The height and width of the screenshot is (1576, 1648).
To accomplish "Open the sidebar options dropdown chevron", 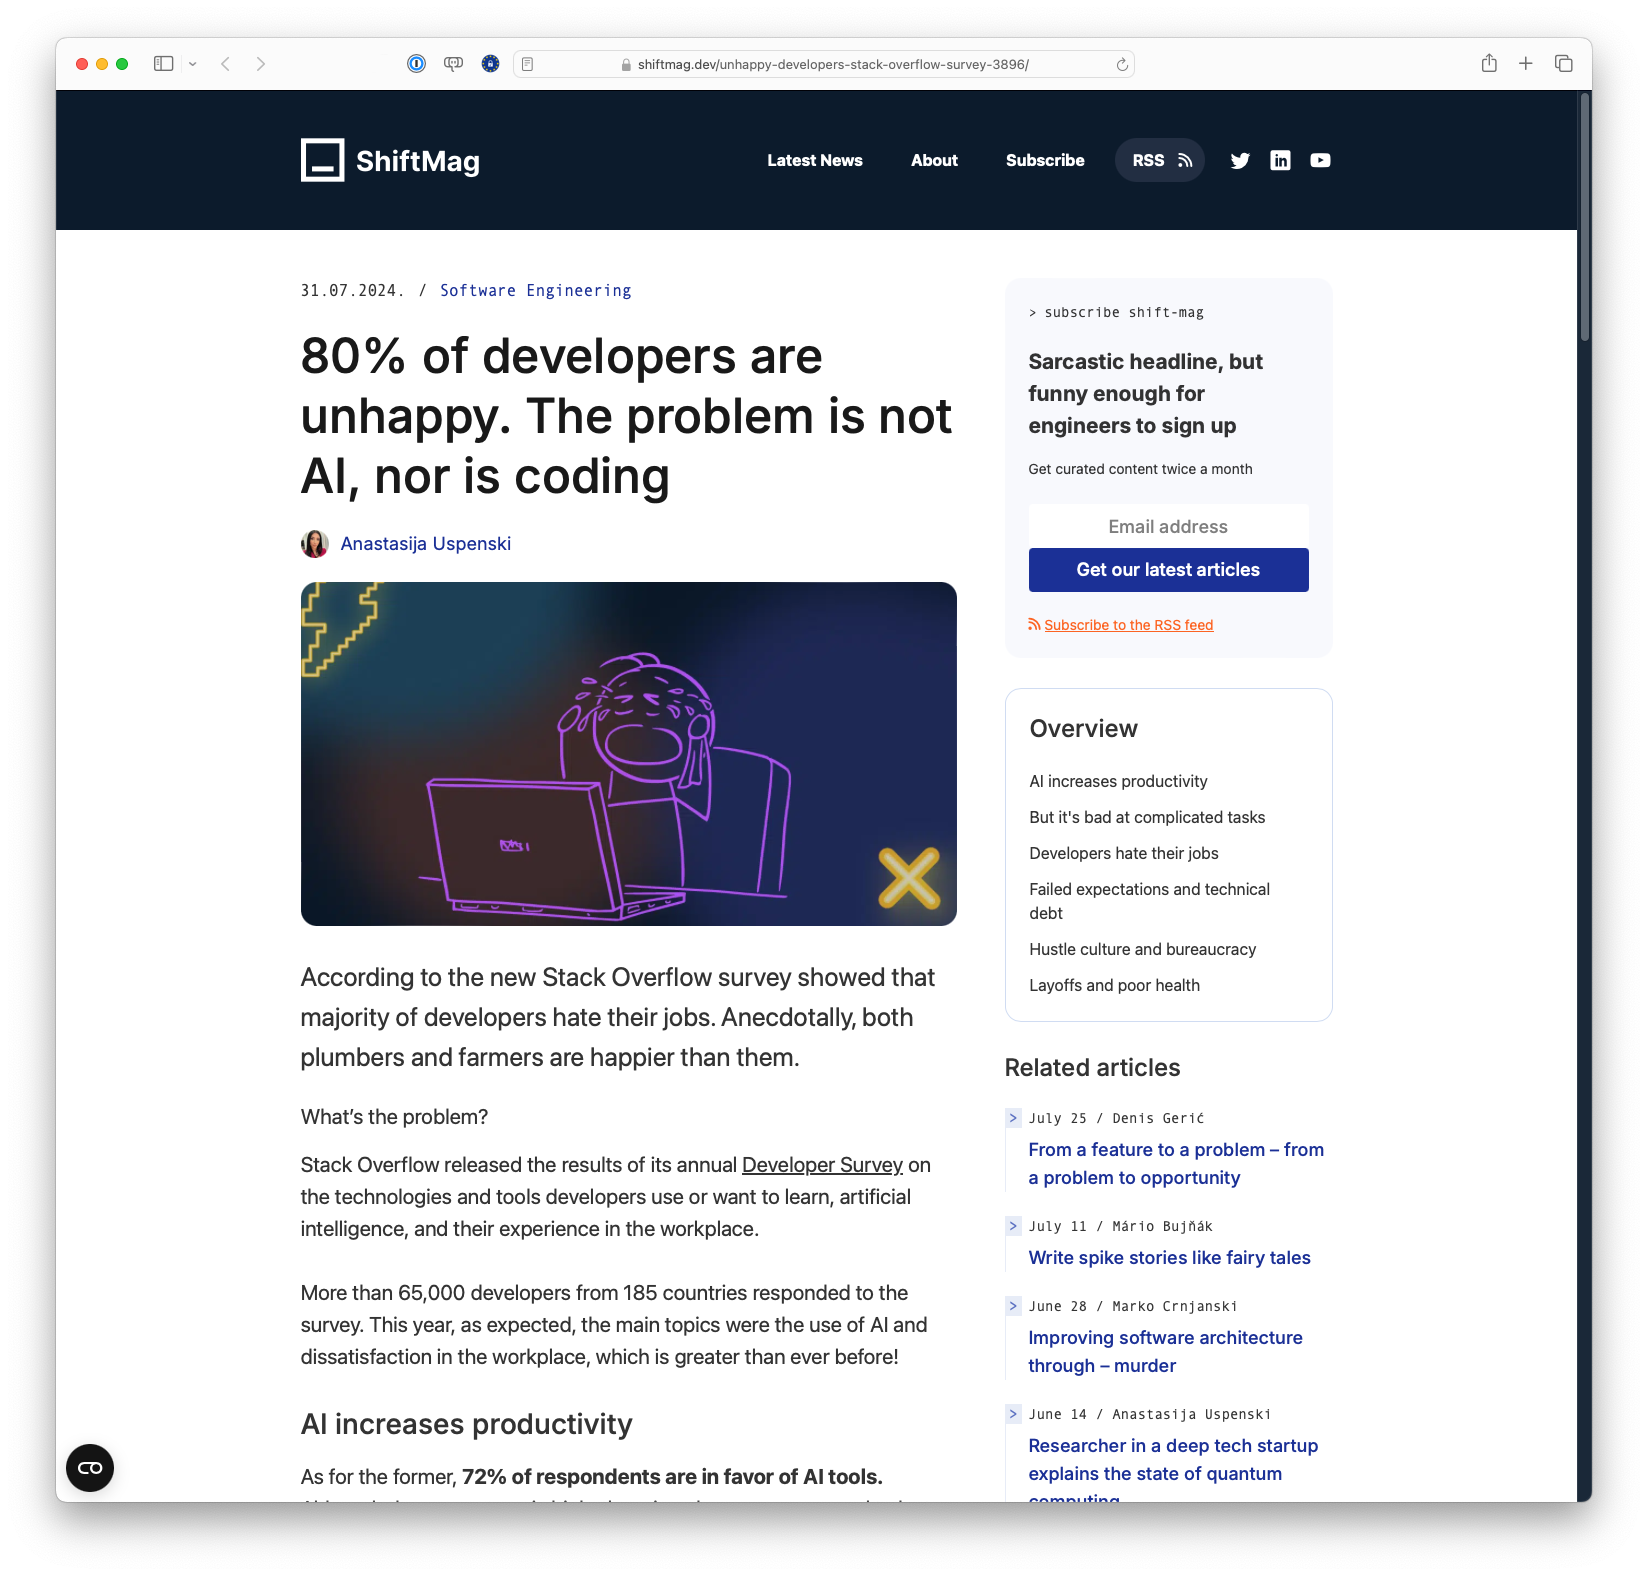I will tap(193, 63).
